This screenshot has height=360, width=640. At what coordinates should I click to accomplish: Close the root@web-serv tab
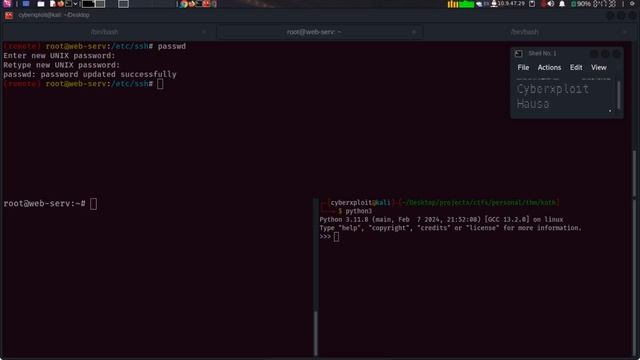(x=414, y=32)
